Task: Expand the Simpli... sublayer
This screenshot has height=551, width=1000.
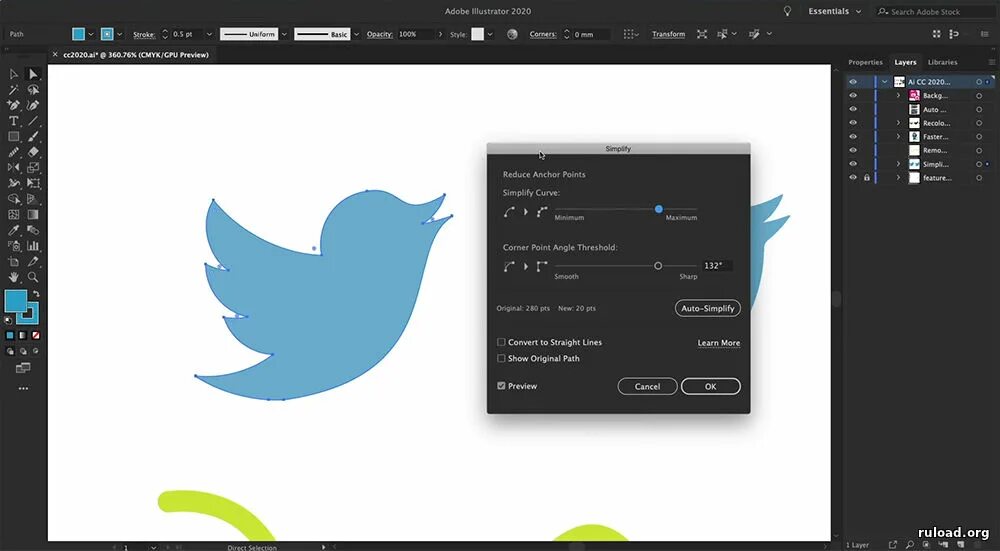Action: 899,165
